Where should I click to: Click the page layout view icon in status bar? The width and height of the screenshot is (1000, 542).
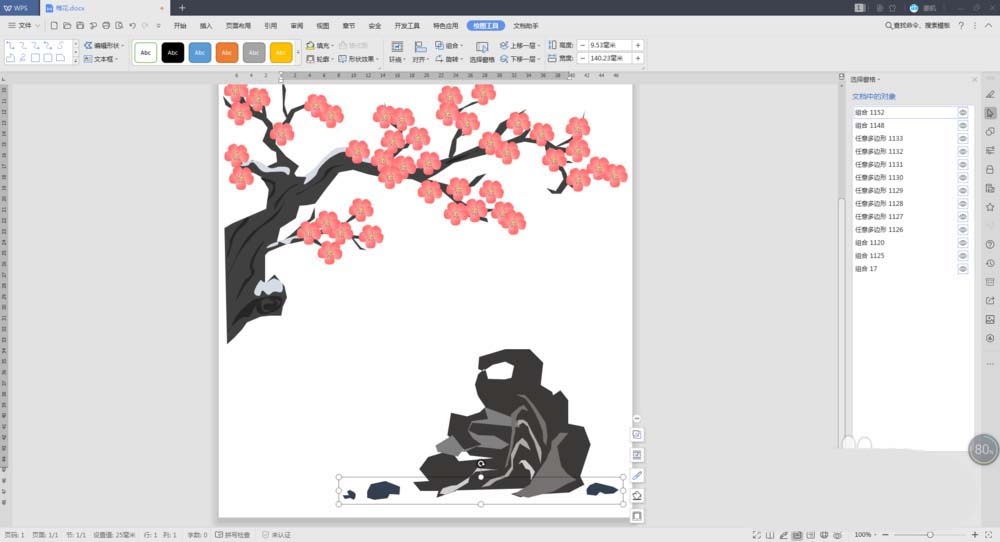pos(797,535)
